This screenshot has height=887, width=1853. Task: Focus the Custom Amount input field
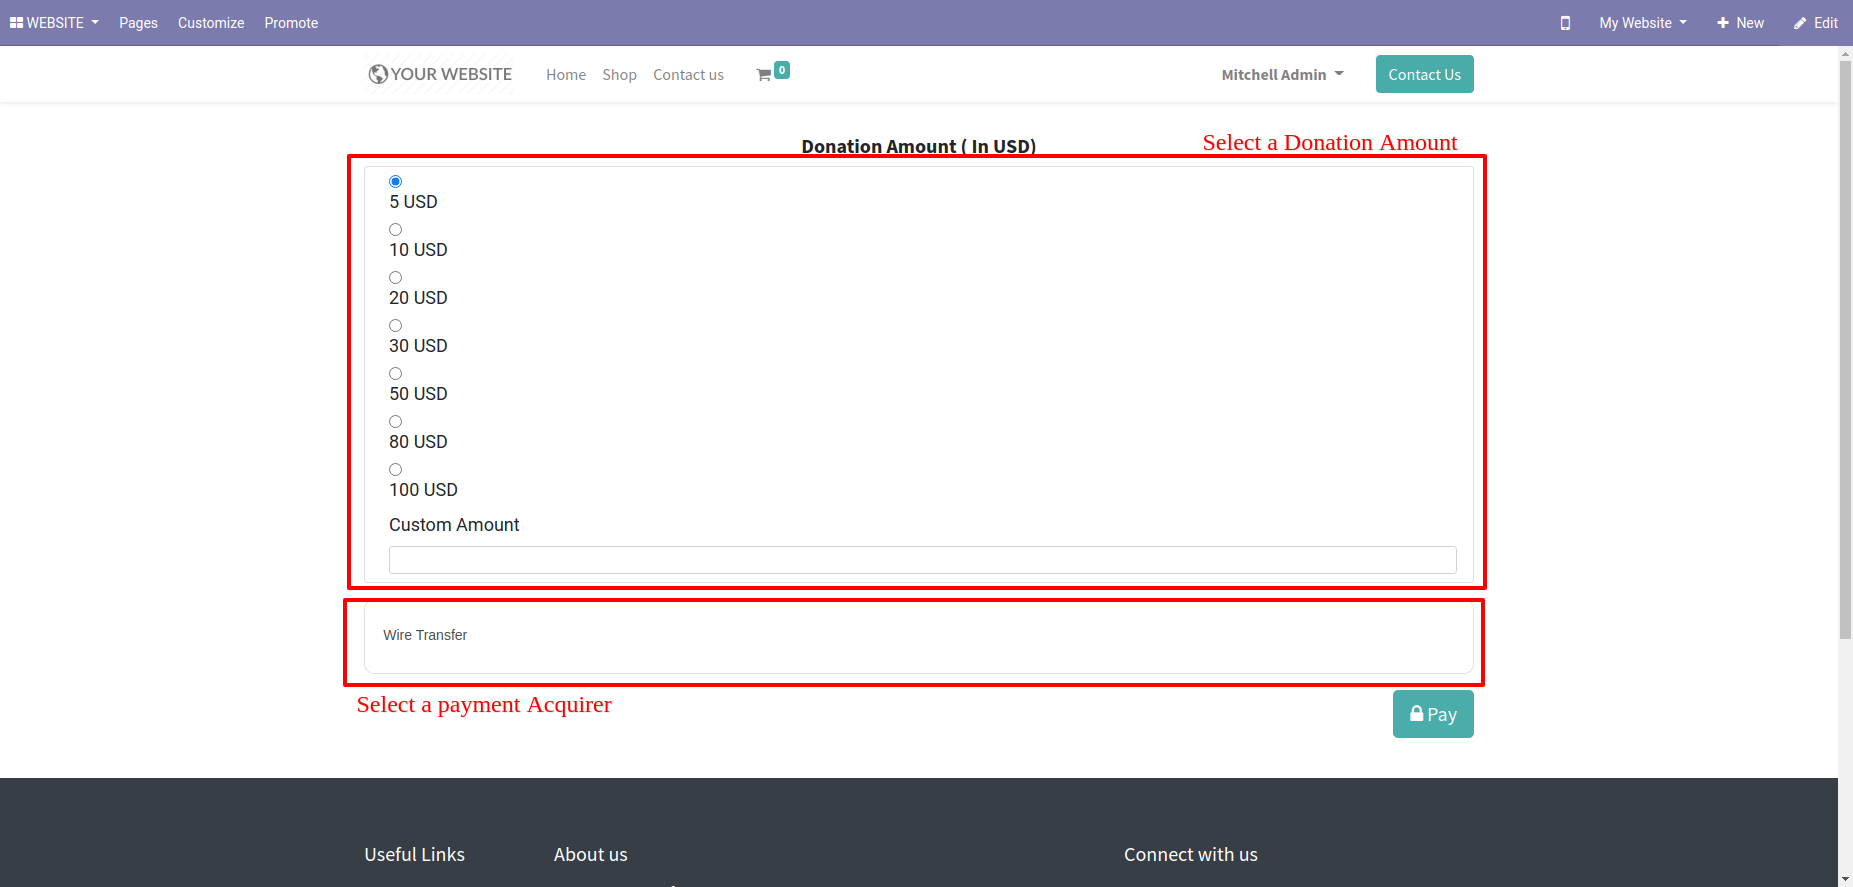(922, 560)
